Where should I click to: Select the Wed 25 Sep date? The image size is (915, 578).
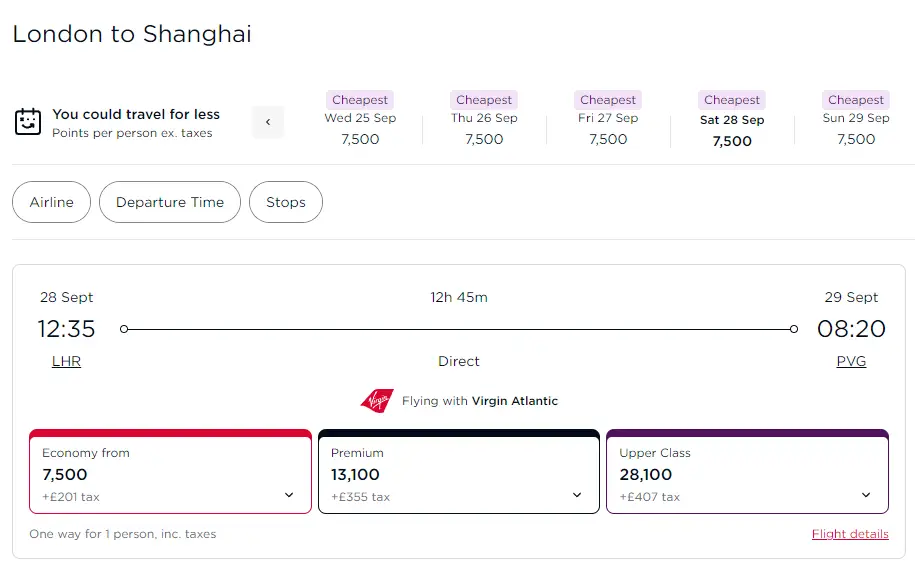[360, 120]
